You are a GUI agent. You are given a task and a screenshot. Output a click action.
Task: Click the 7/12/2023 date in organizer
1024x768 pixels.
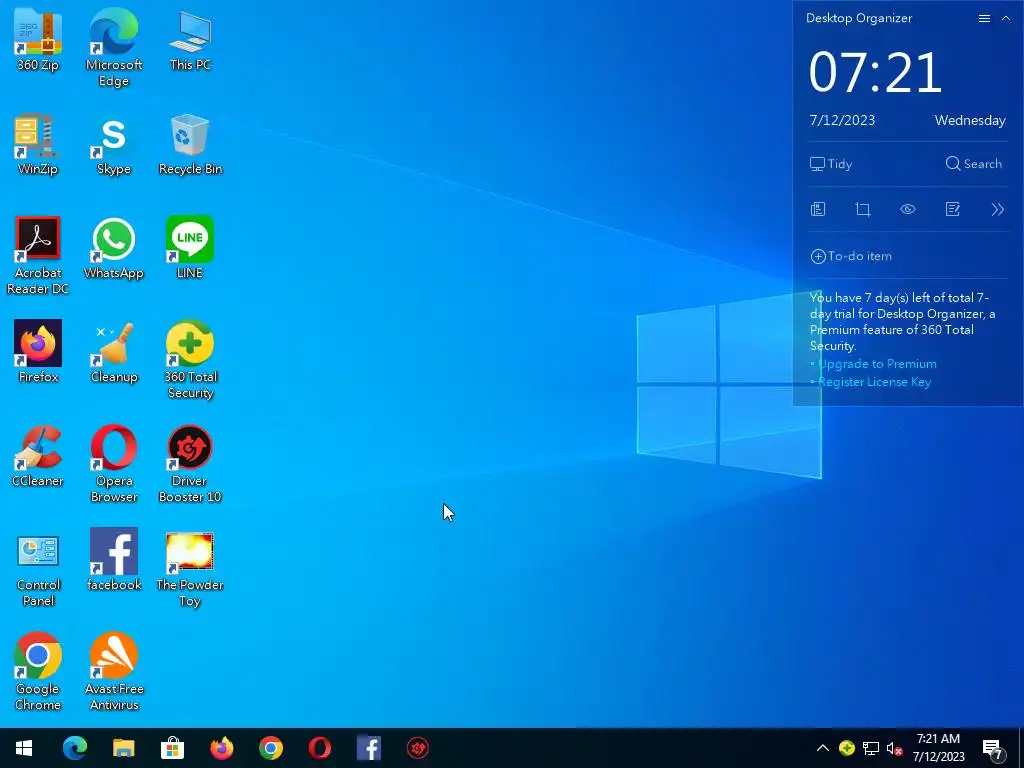coord(842,120)
